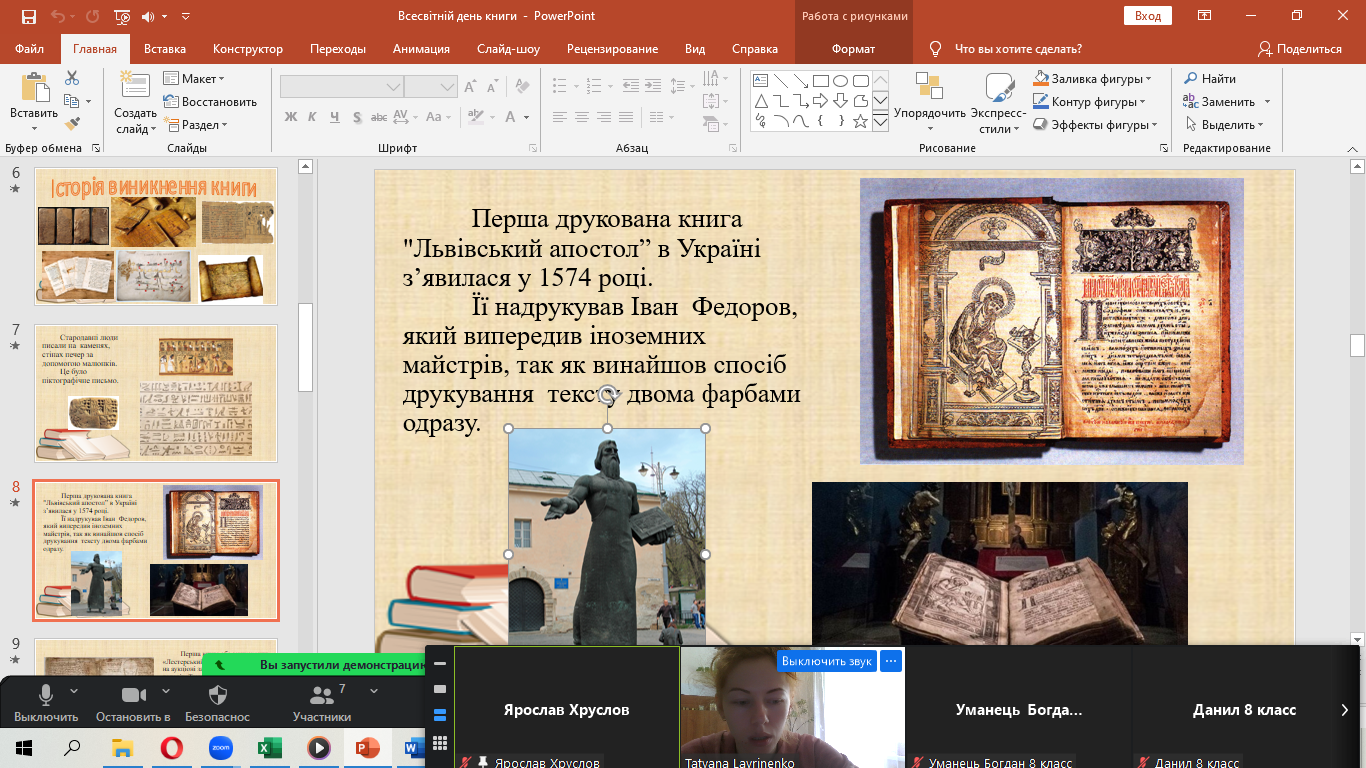This screenshot has width=1366, height=768.
Task: Open the Select (Выделить) dropdown
Action: 1224,125
